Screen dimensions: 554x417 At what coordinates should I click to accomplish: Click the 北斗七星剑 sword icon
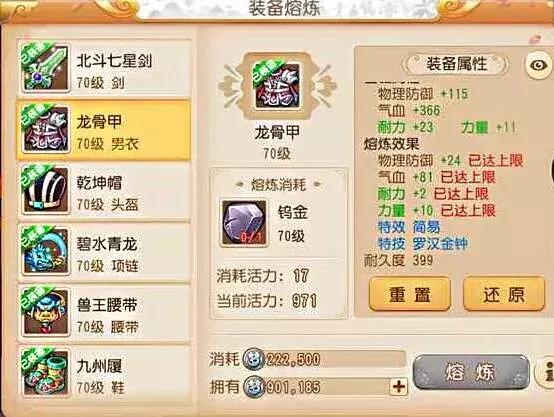[45, 69]
